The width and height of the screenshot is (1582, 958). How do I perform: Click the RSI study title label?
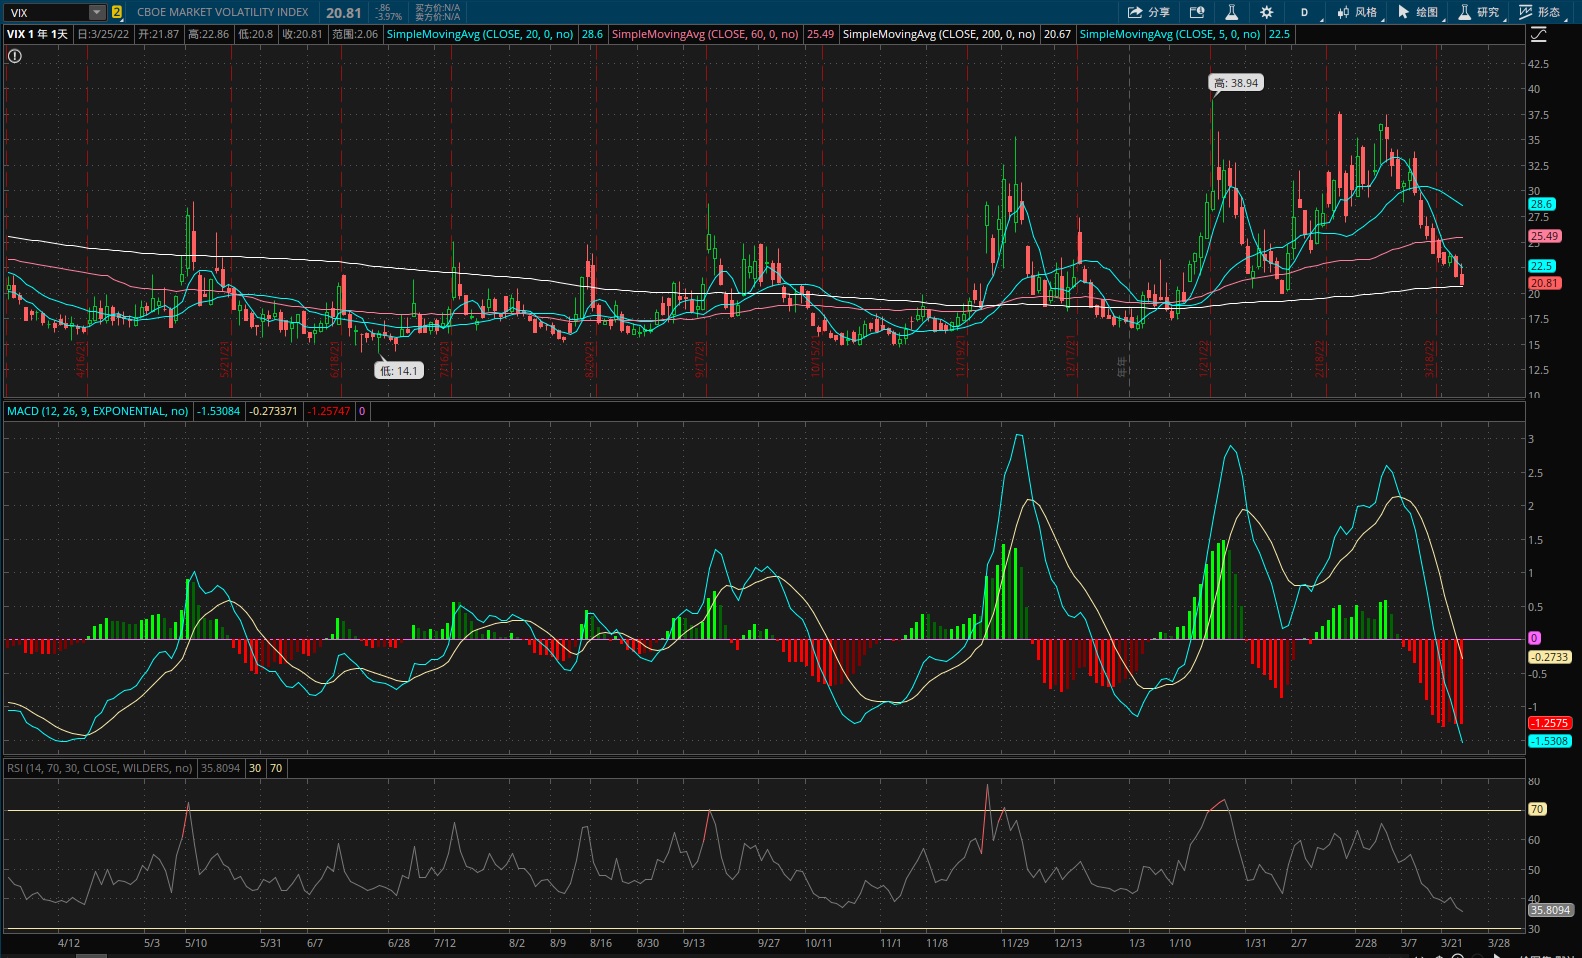(99, 768)
